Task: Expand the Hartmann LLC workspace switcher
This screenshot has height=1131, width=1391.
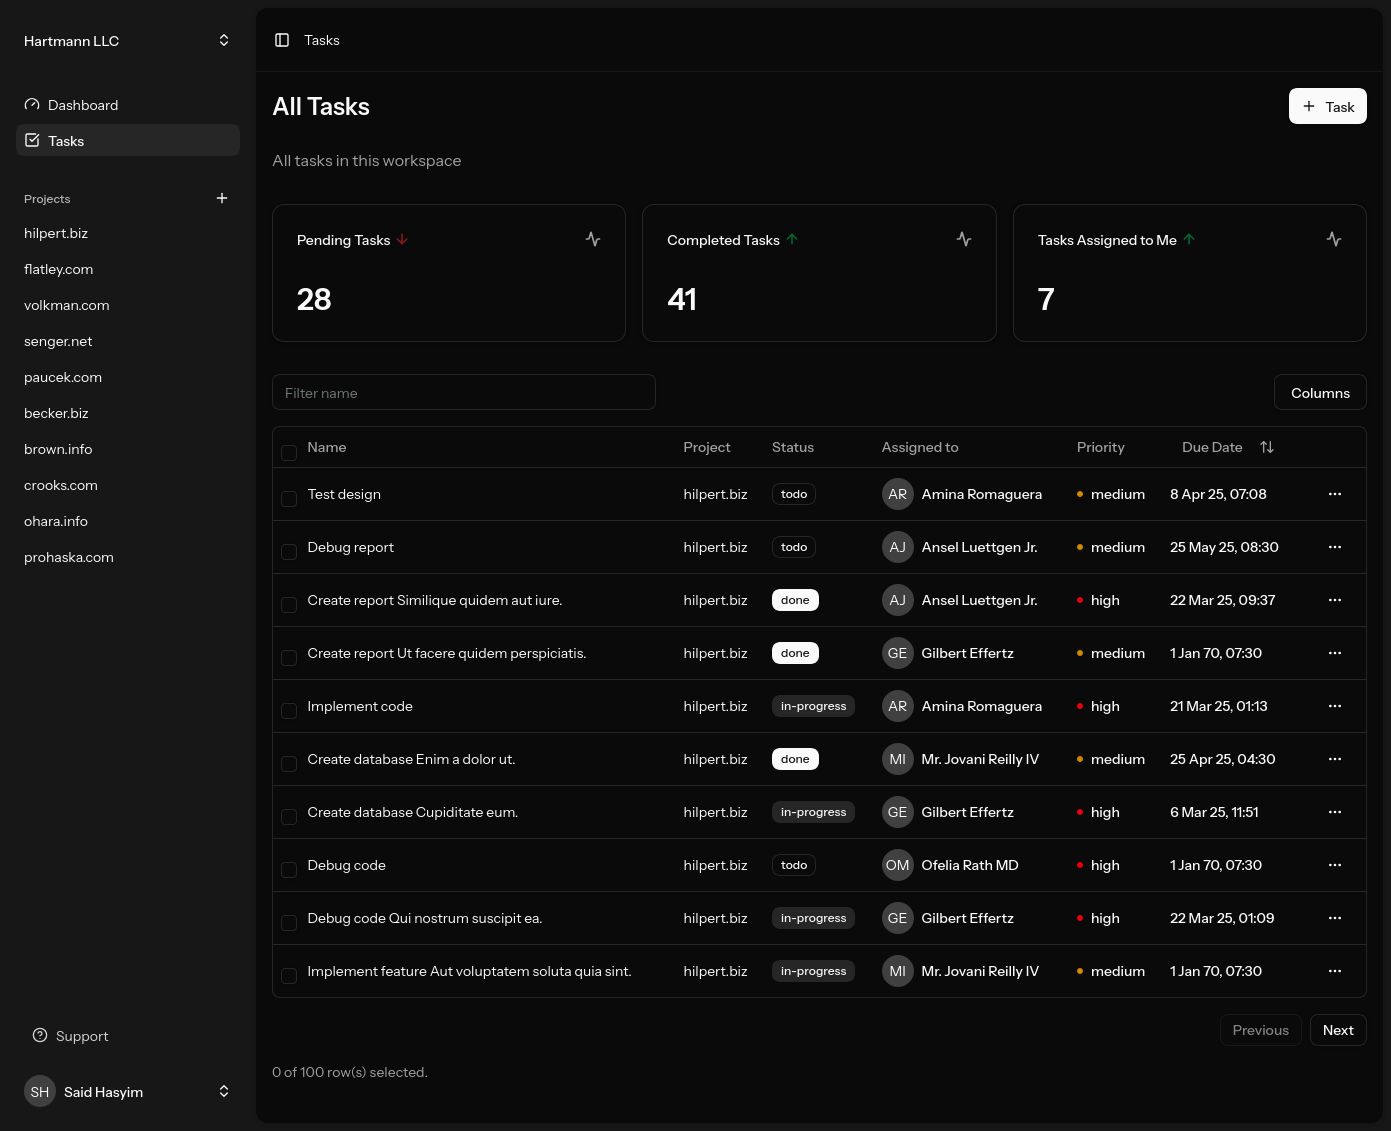Action: tap(224, 40)
